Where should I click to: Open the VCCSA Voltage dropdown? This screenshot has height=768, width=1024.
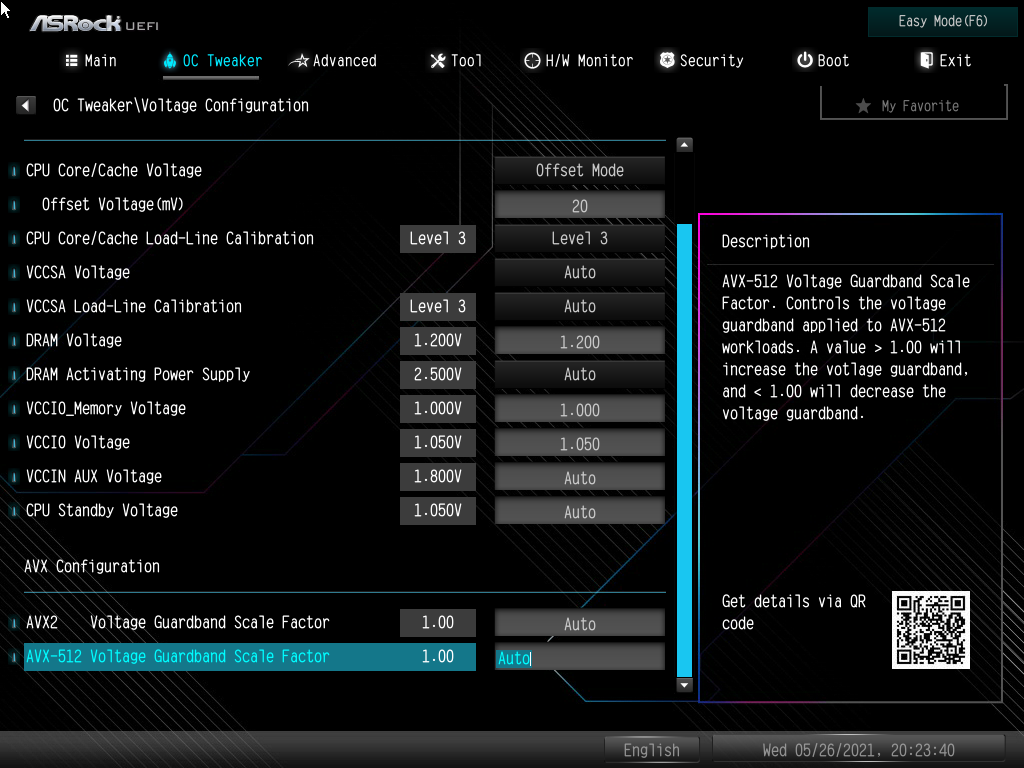579,272
